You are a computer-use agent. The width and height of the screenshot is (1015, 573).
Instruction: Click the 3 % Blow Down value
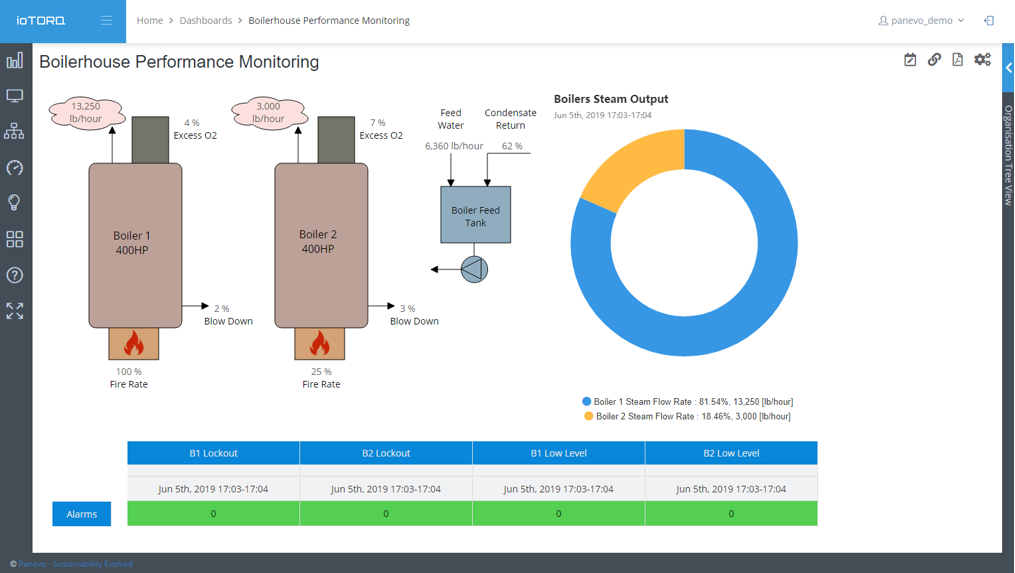click(407, 309)
